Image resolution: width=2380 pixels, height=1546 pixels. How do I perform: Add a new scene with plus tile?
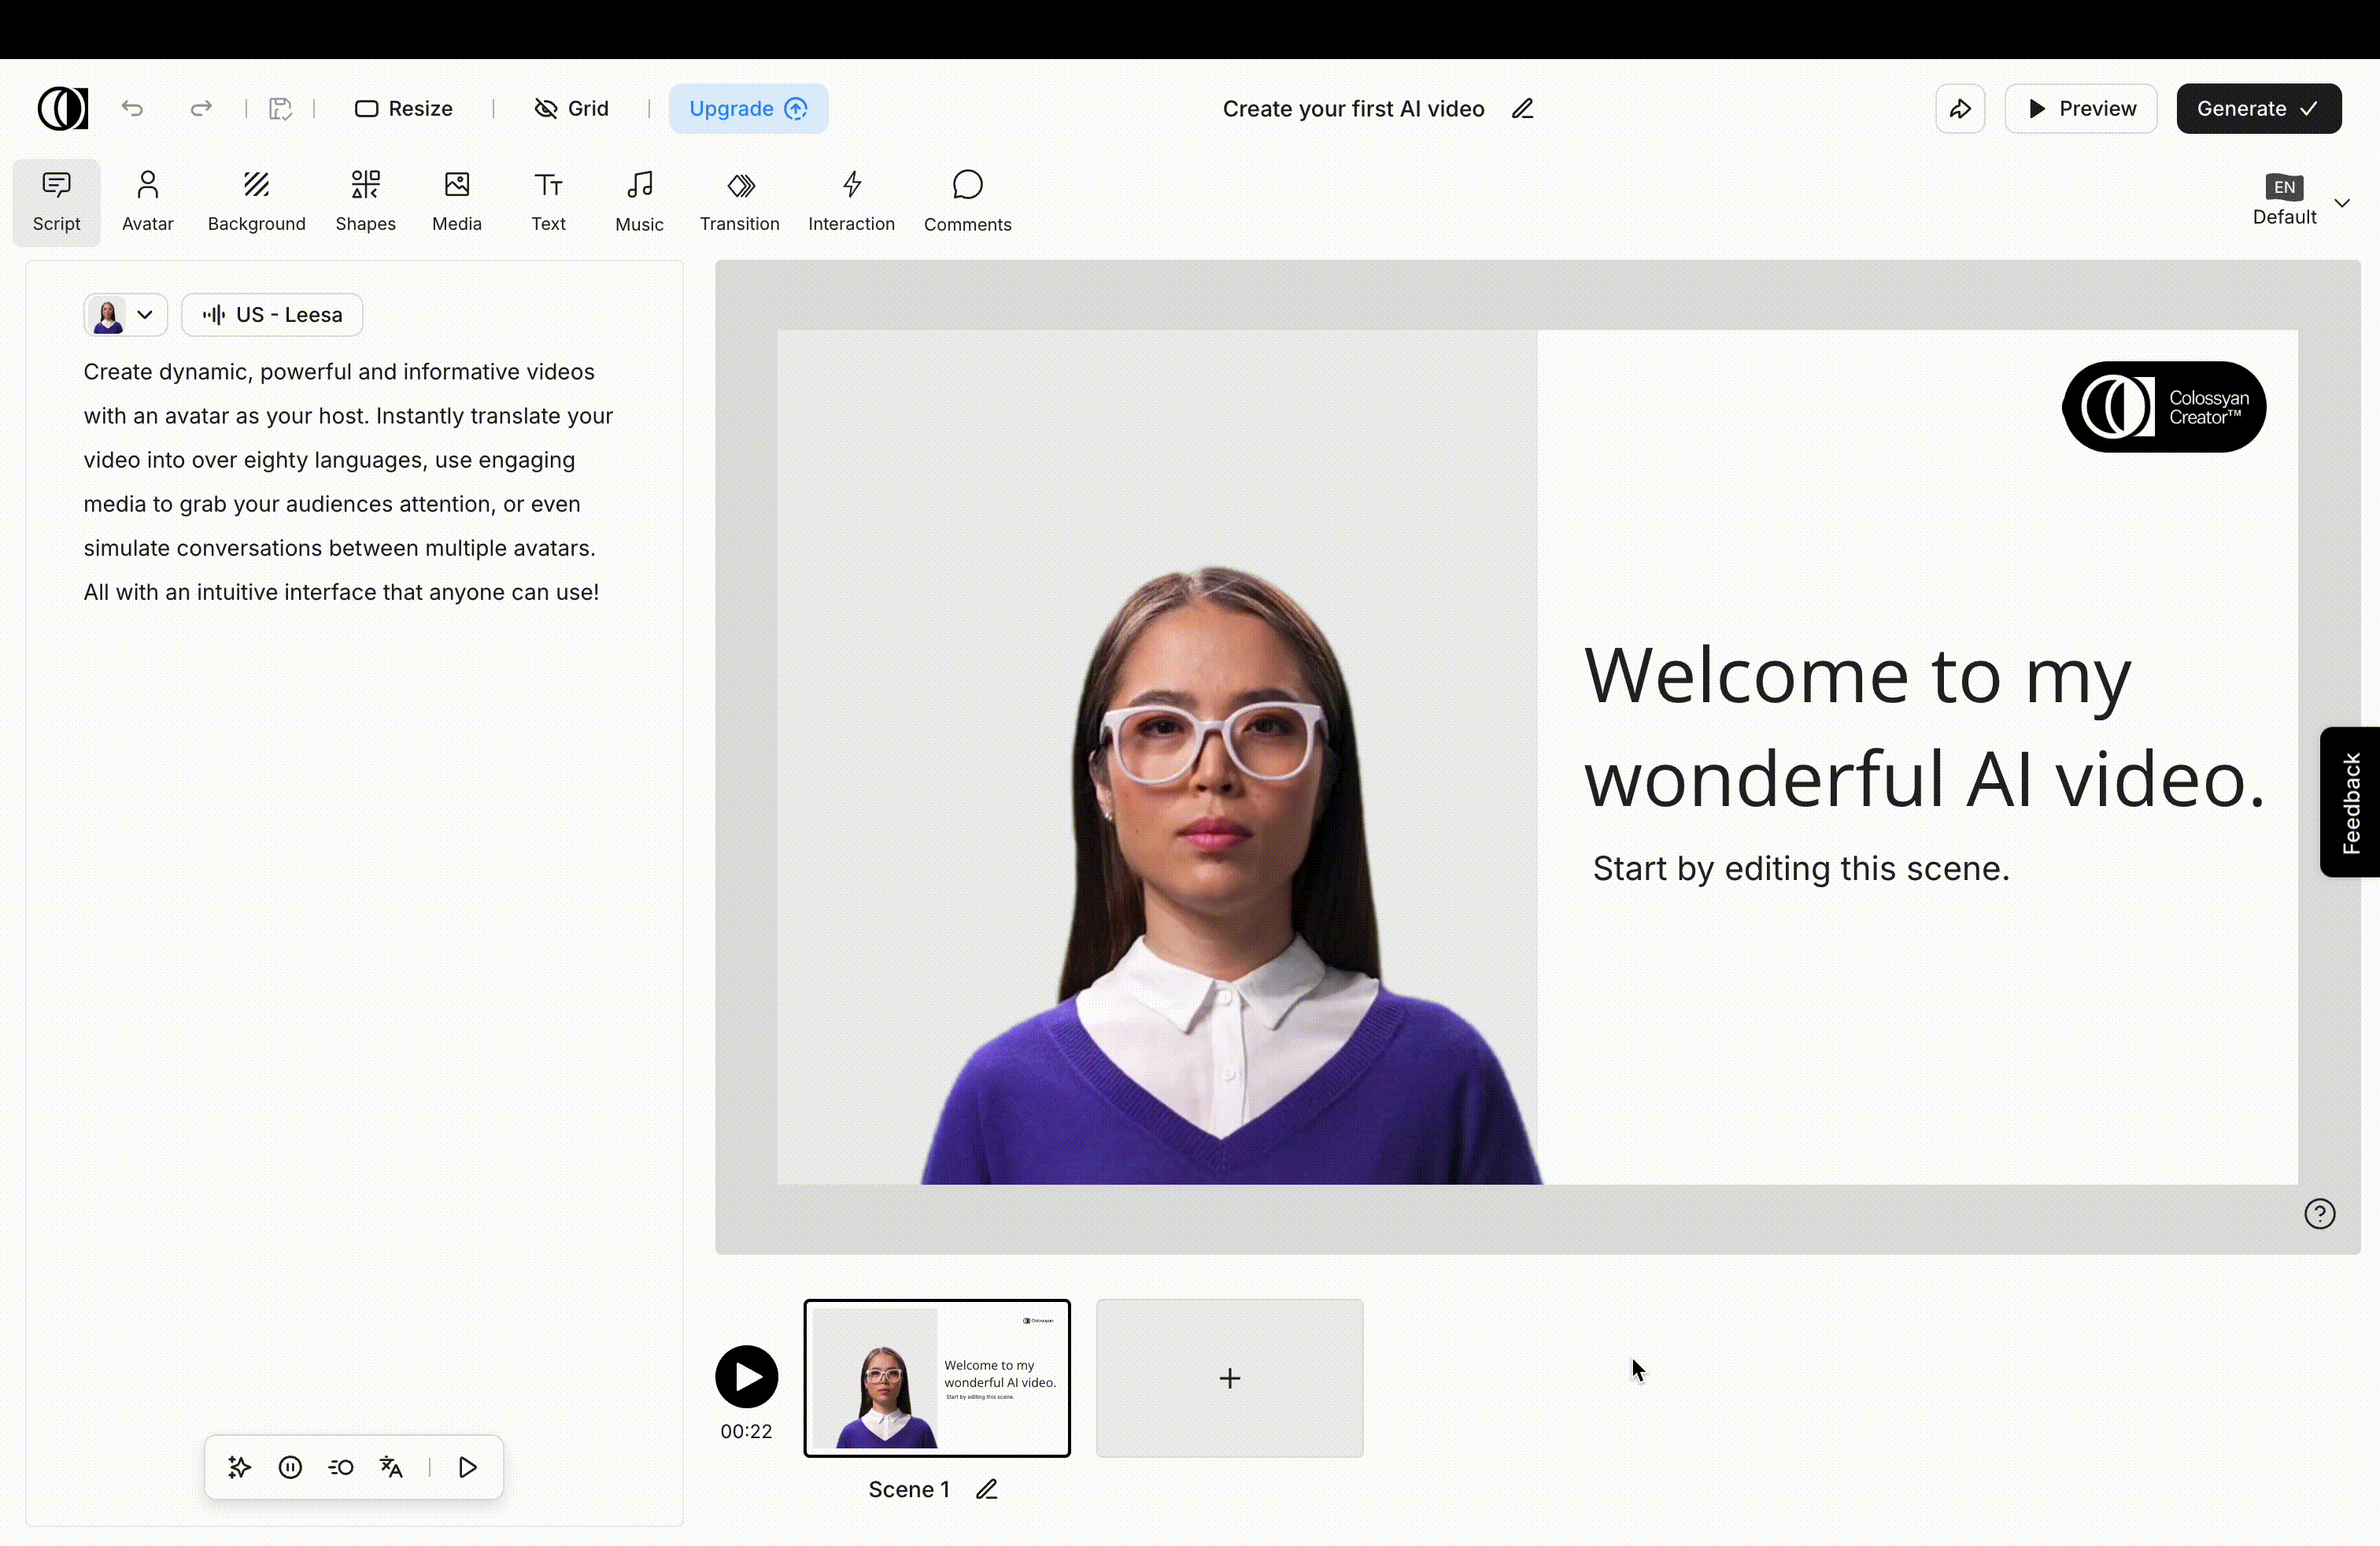pos(1229,1377)
